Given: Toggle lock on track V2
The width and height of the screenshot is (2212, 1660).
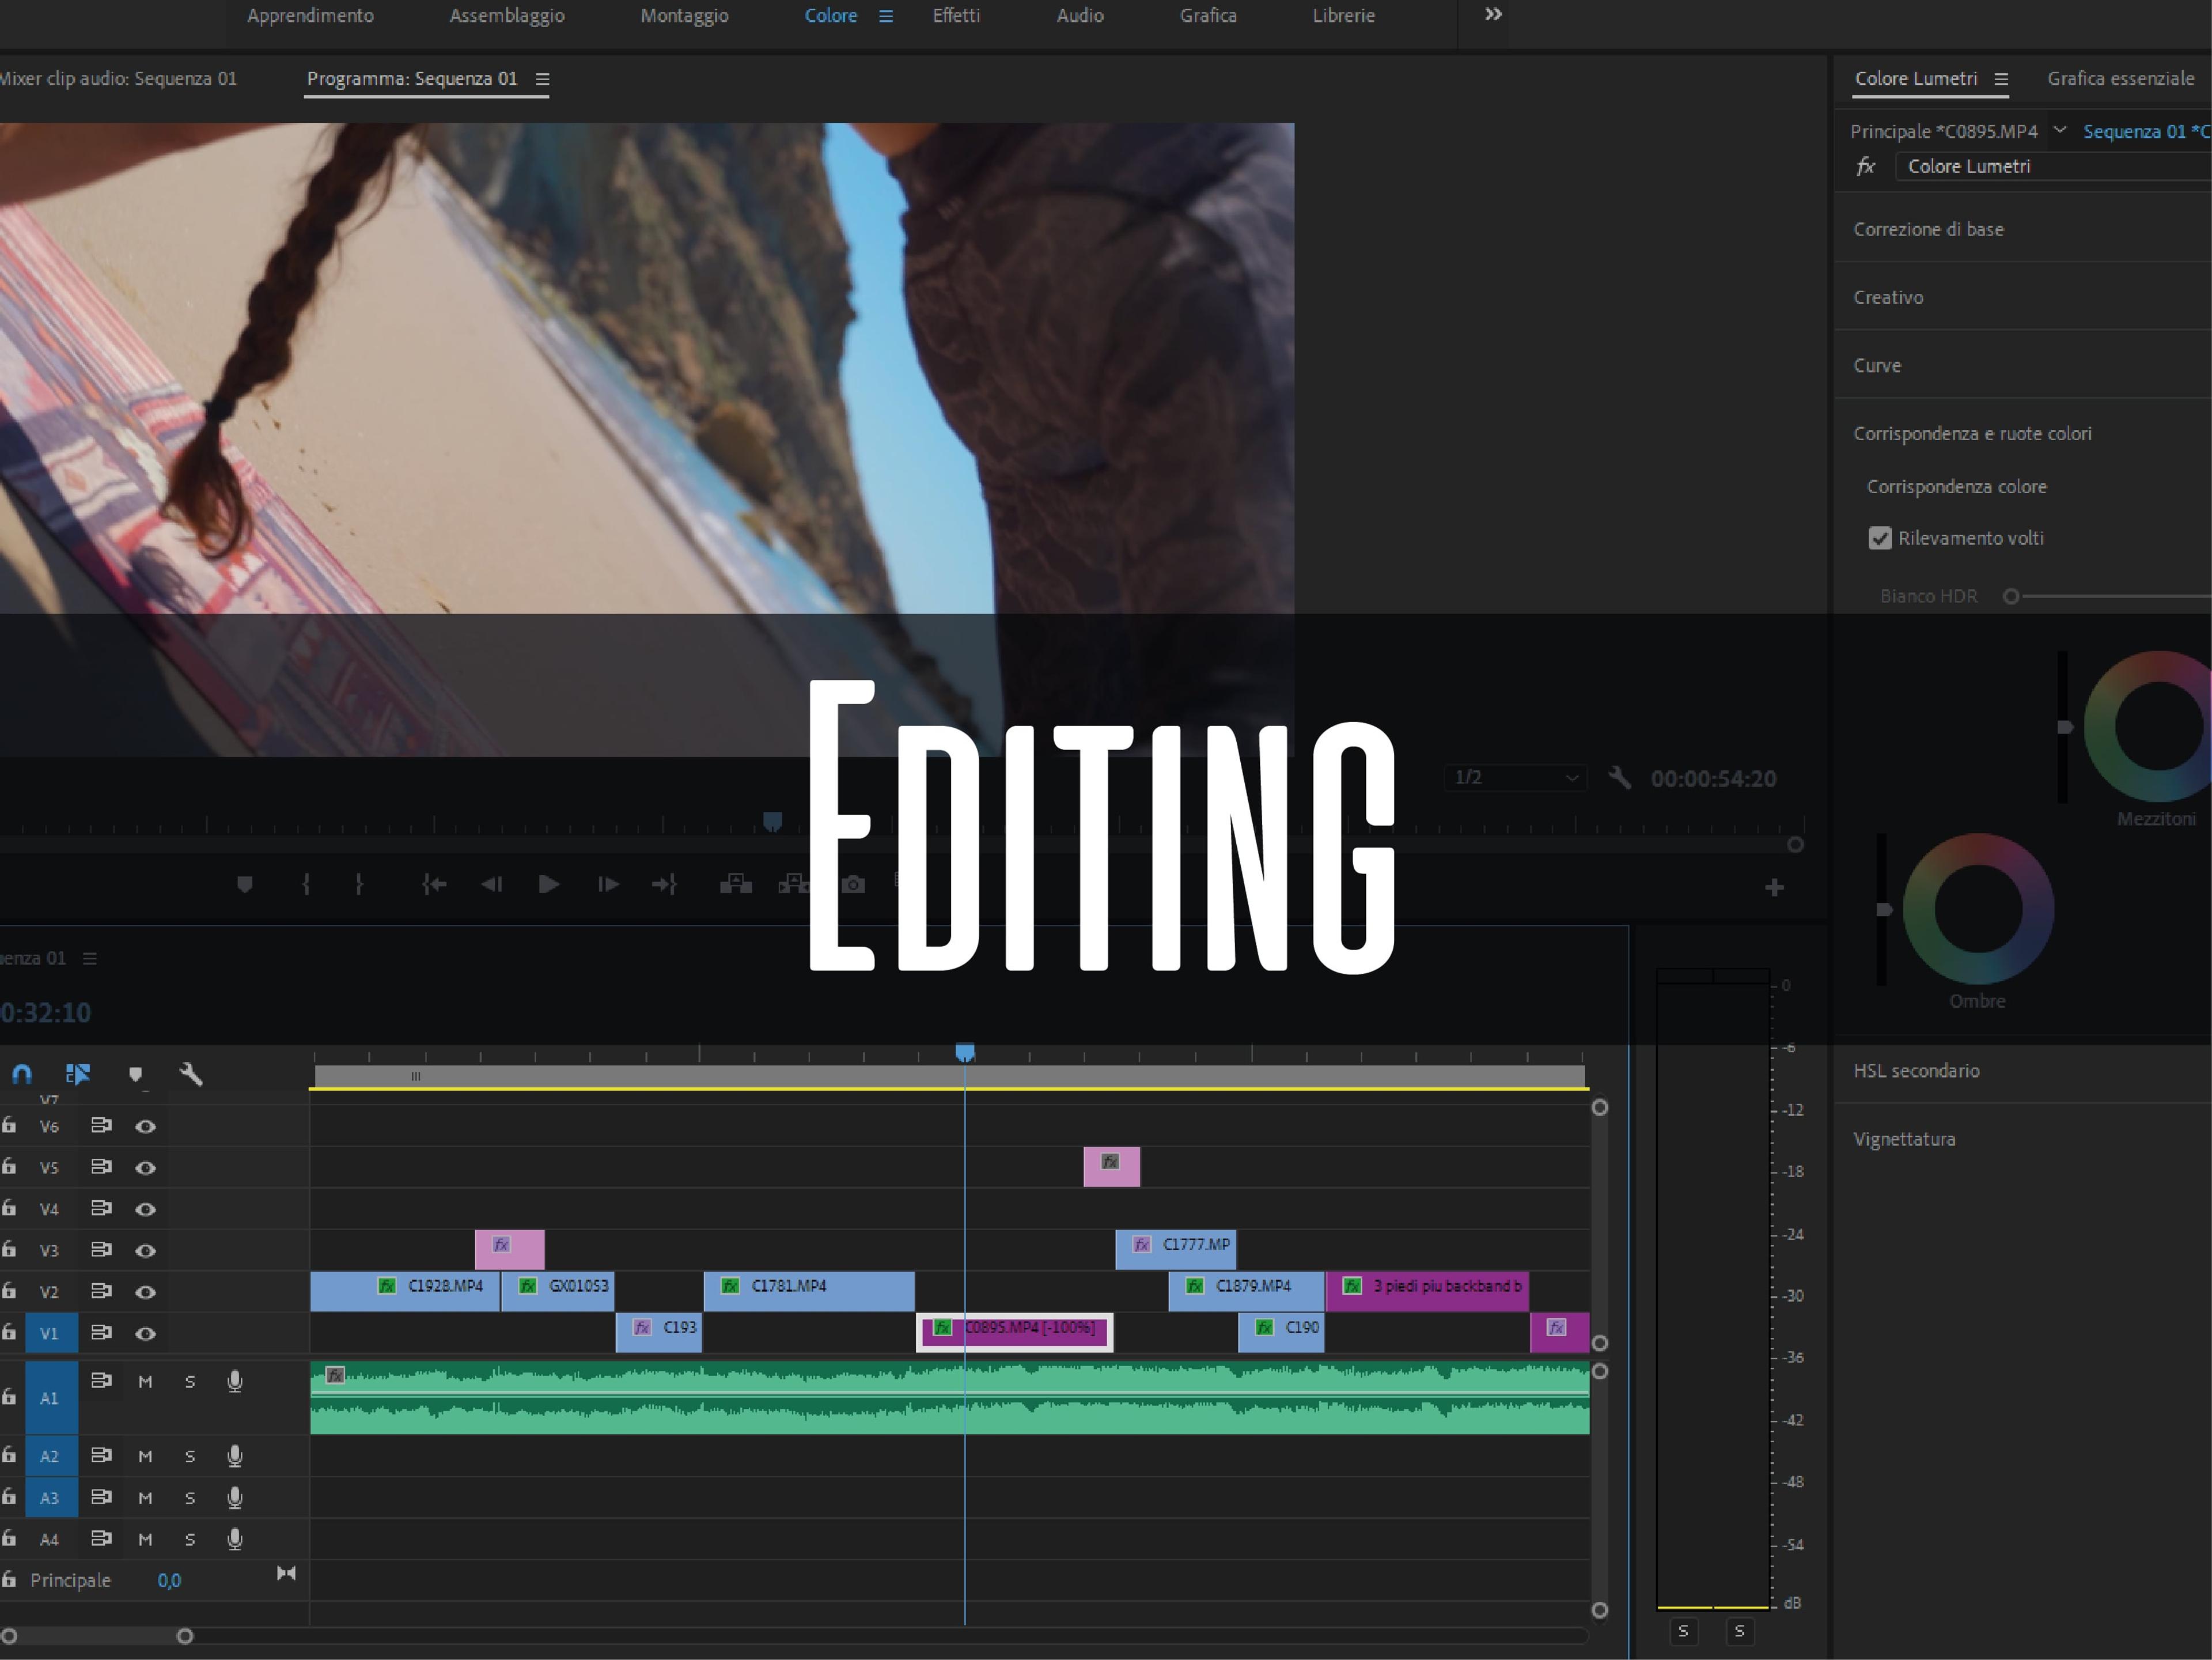Looking at the screenshot, I should point(9,1291).
